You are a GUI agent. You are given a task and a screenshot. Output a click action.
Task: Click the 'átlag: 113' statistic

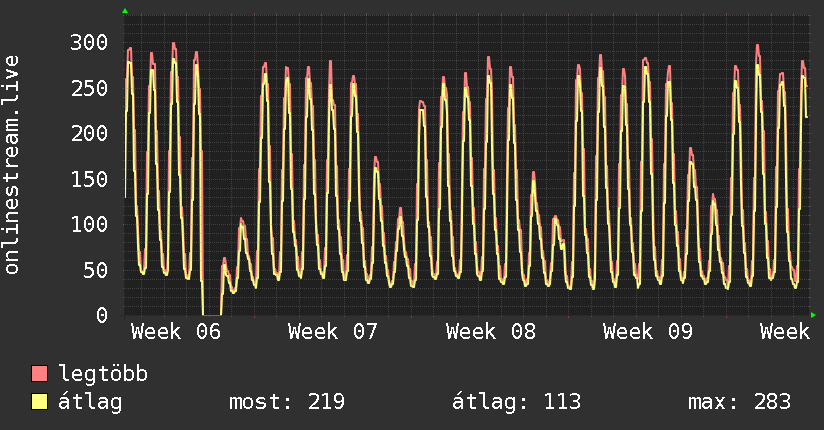(517, 402)
